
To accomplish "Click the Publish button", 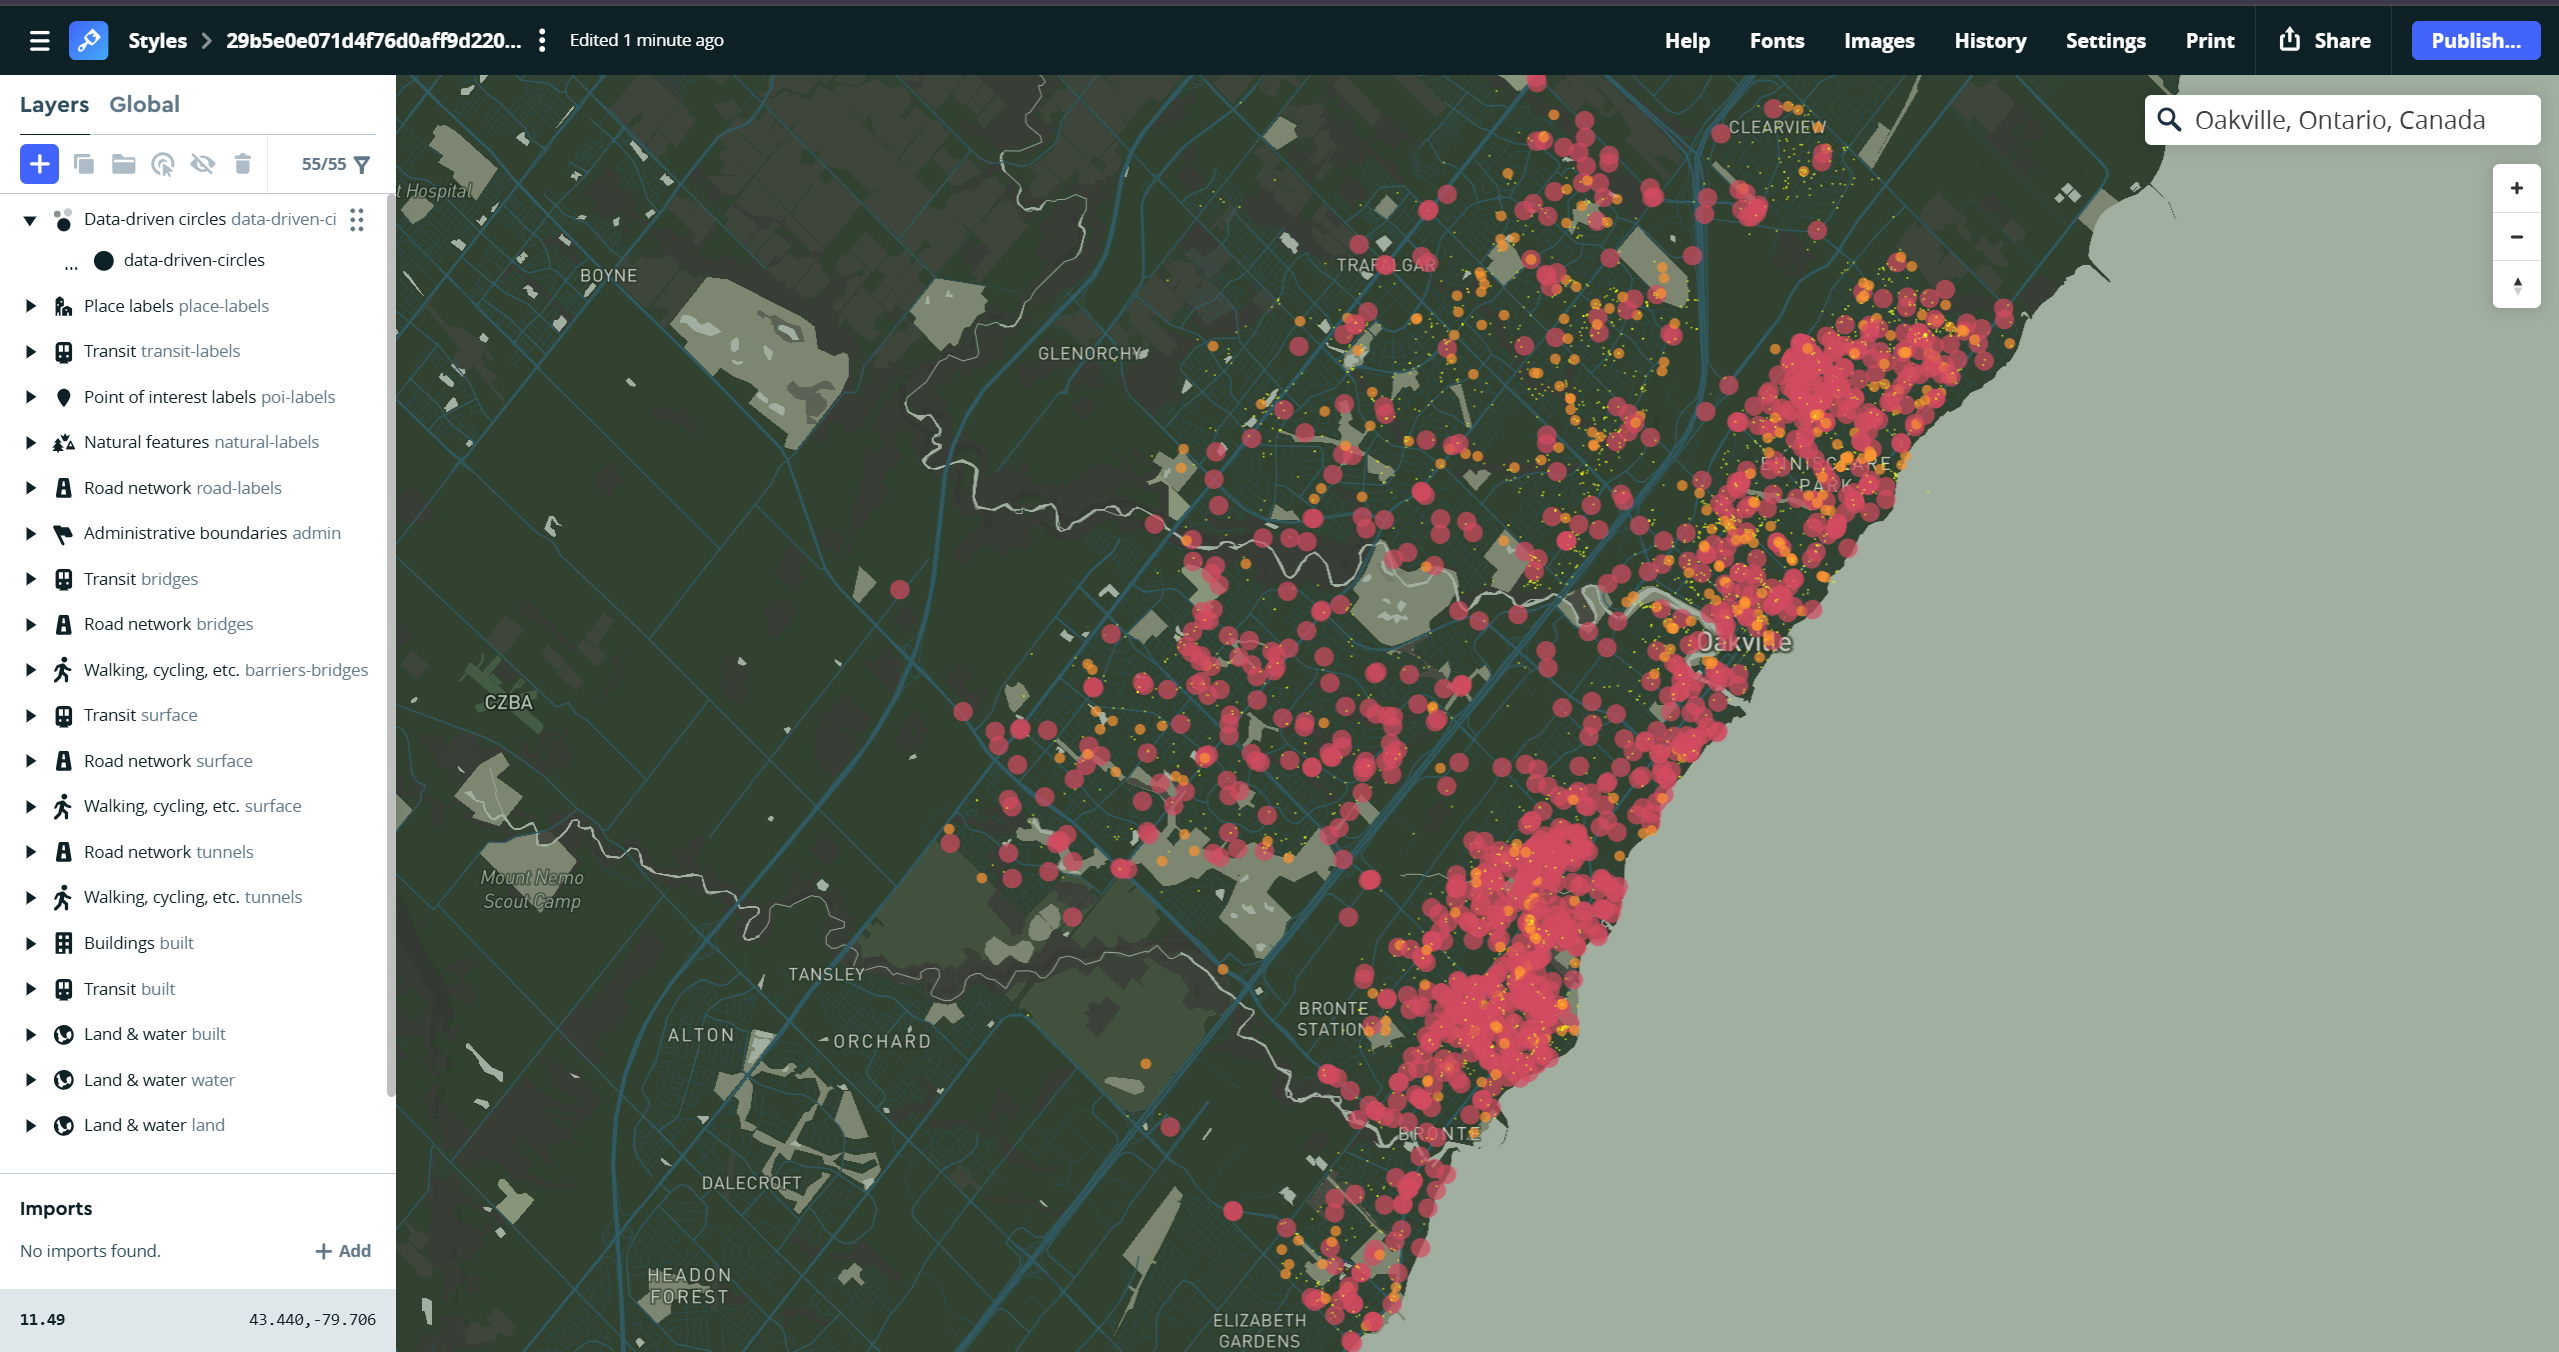I will [x=2475, y=41].
